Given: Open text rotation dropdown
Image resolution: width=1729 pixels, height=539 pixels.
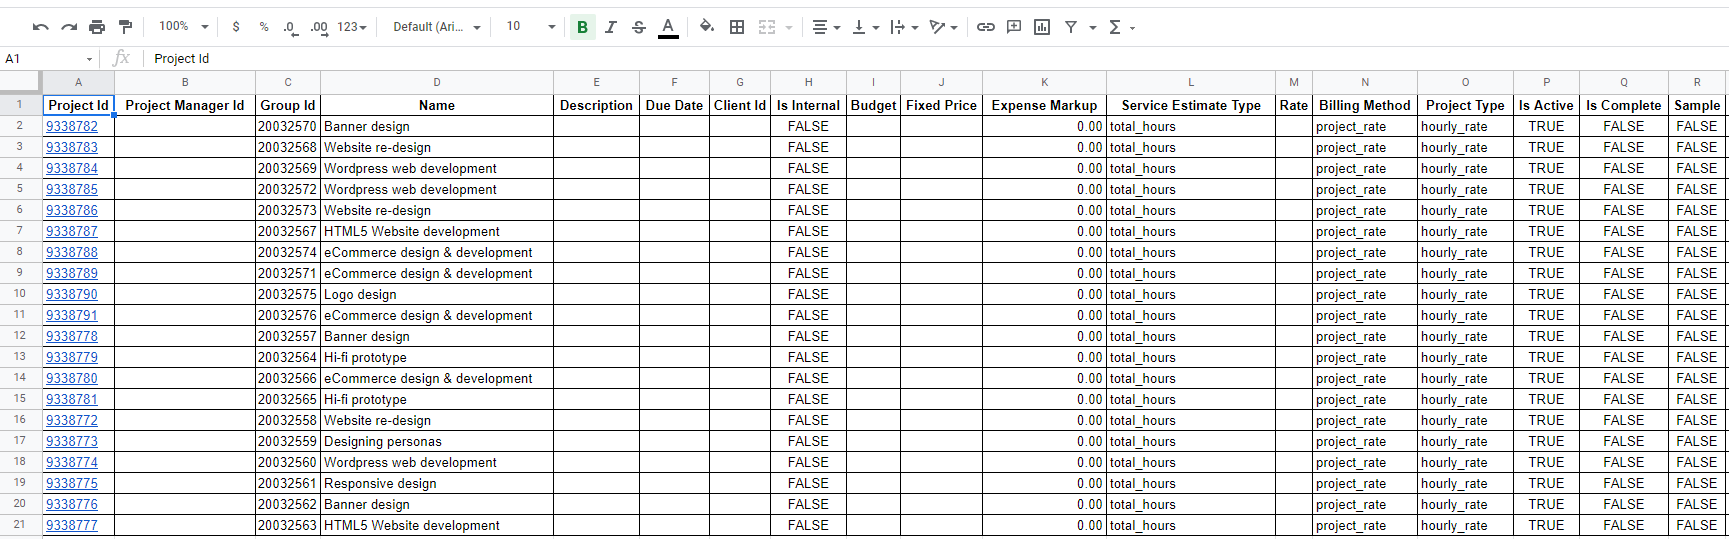Looking at the screenshot, I should 943,27.
